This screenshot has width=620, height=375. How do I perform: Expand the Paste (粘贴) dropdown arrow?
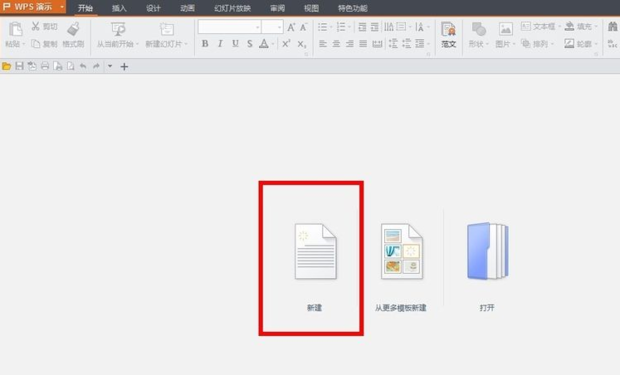(x=23, y=44)
